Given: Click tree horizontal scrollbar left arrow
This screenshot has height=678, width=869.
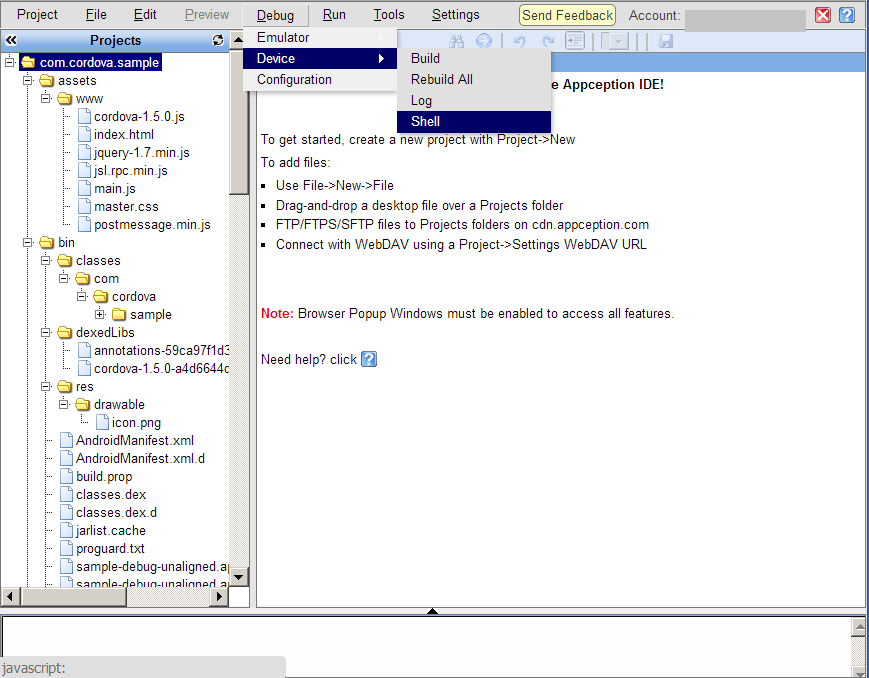Looking at the screenshot, I should click(10, 597).
